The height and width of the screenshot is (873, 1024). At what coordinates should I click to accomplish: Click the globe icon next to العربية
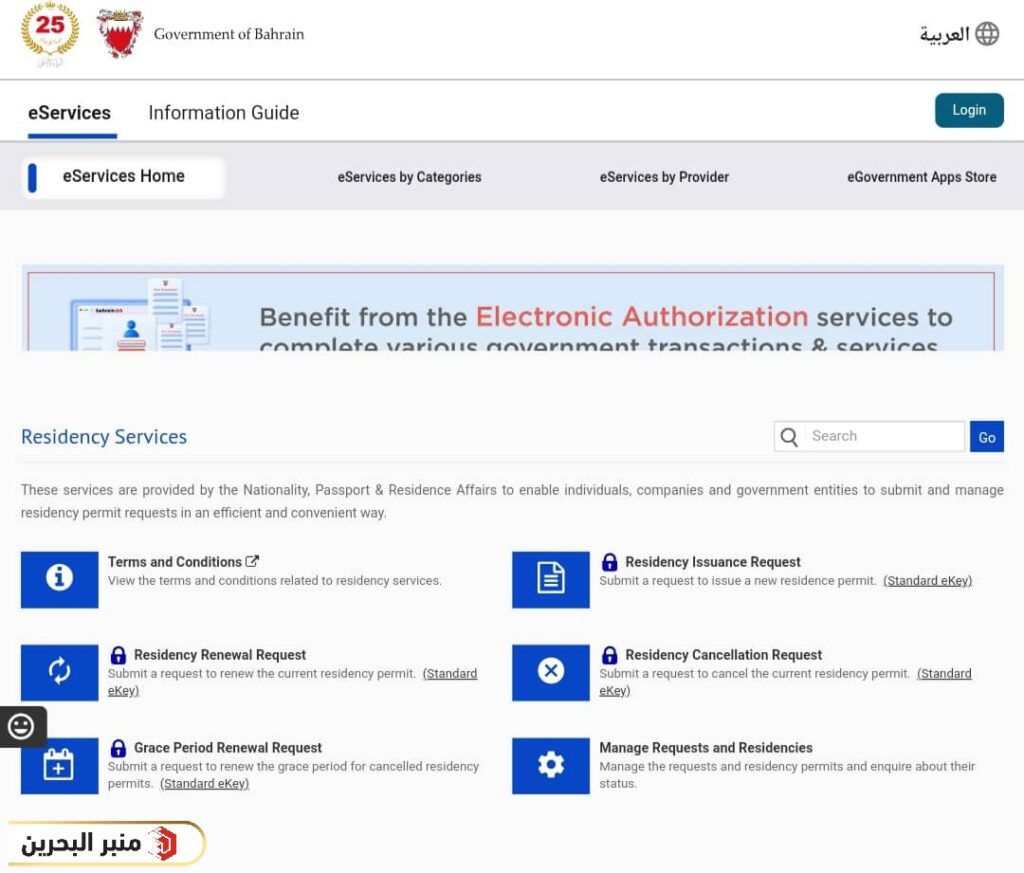[989, 33]
